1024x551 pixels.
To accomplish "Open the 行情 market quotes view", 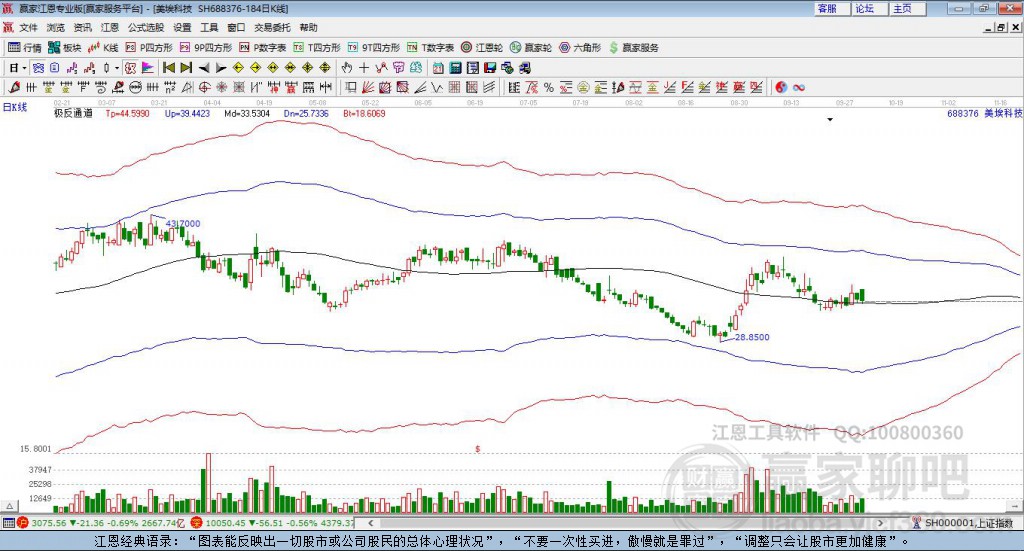I will pos(25,48).
